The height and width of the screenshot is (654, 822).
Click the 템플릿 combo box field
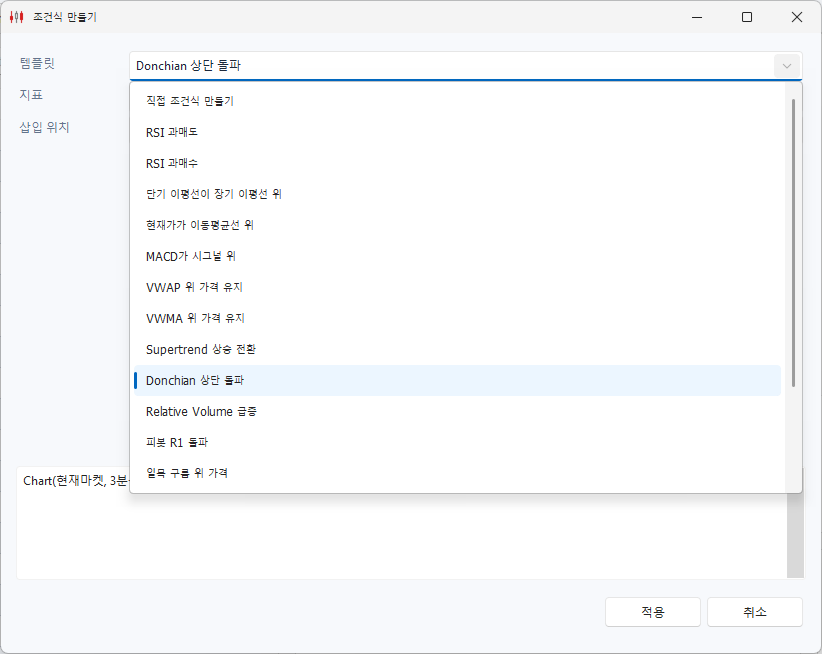(466, 66)
